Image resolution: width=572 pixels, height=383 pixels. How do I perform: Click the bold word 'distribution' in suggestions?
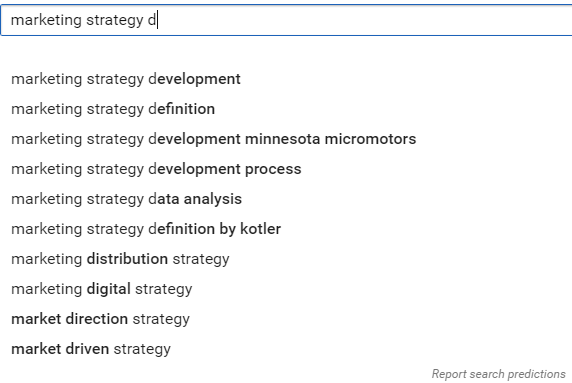click(x=127, y=259)
